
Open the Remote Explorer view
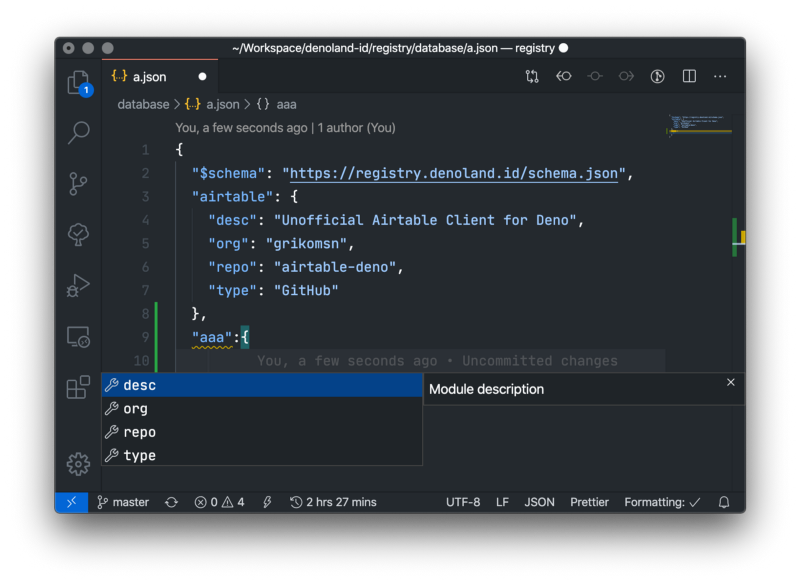[78, 337]
